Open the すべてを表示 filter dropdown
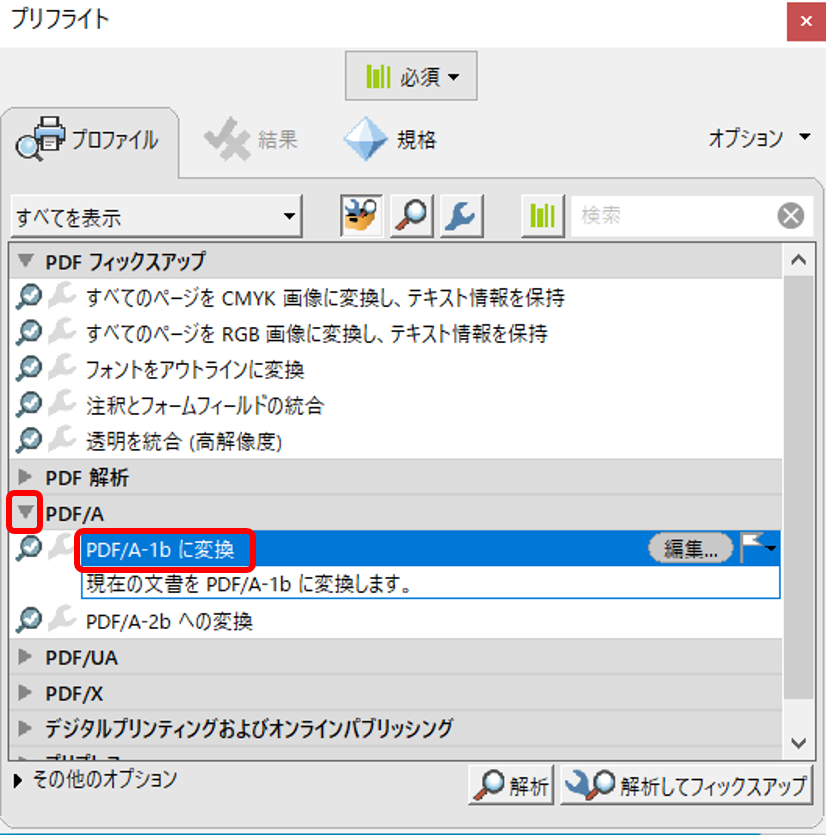This screenshot has width=826, height=835. coord(155,216)
